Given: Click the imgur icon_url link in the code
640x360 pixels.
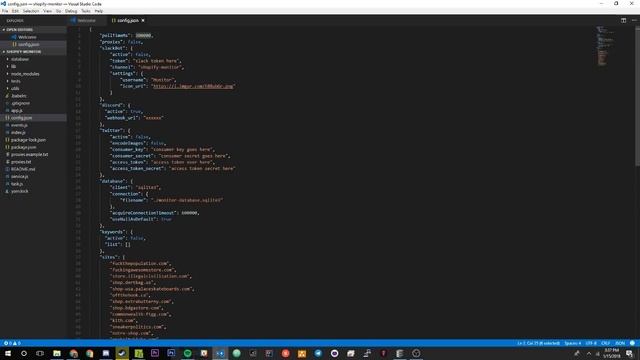Looking at the screenshot, I should (x=193, y=87).
